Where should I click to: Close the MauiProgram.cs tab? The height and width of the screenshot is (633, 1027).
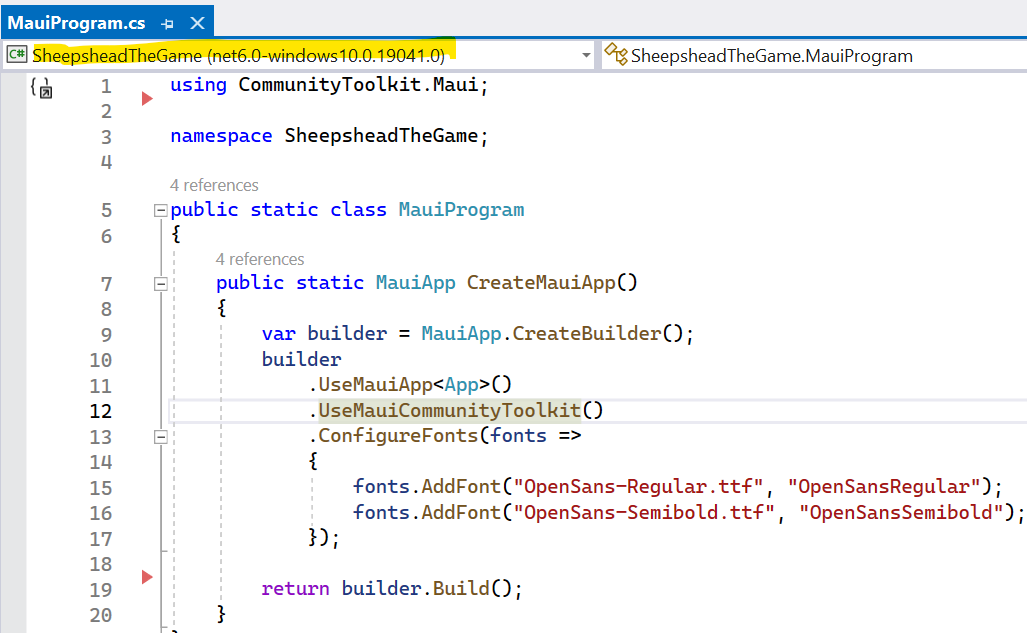point(197,24)
